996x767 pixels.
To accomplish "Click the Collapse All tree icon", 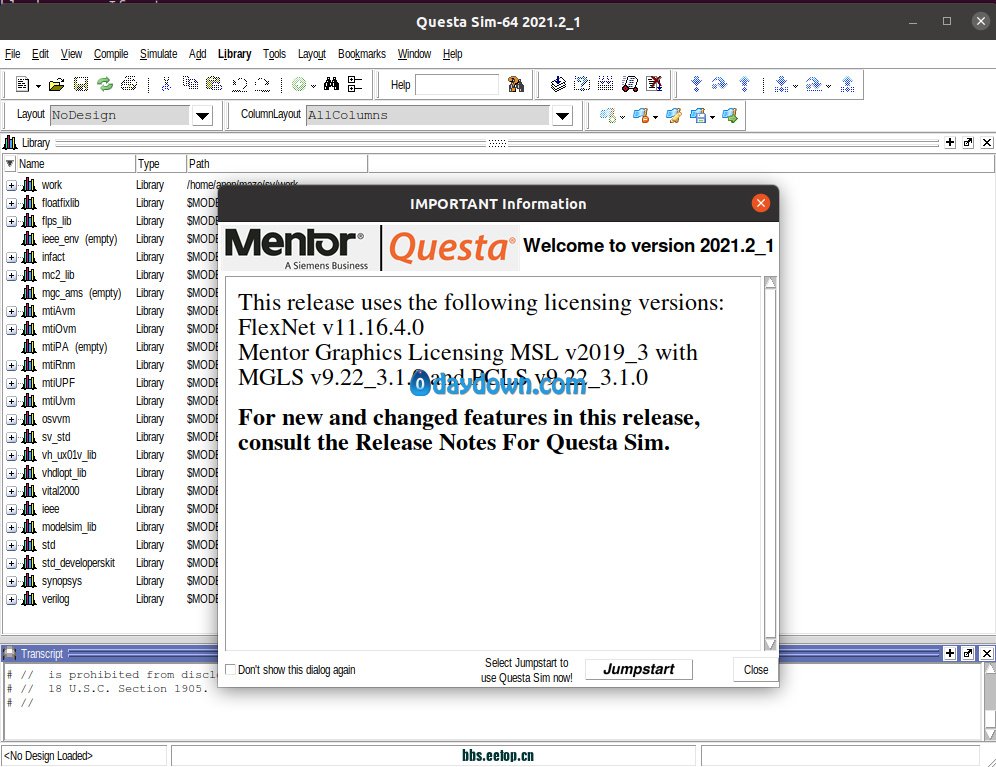I will pyautogui.click(x=355, y=84).
